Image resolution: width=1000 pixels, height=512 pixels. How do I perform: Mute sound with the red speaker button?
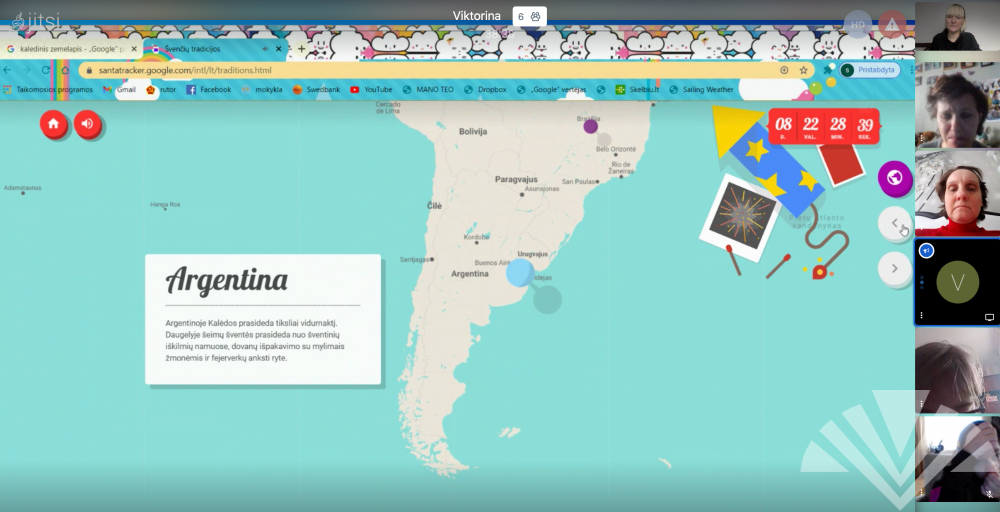click(88, 124)
